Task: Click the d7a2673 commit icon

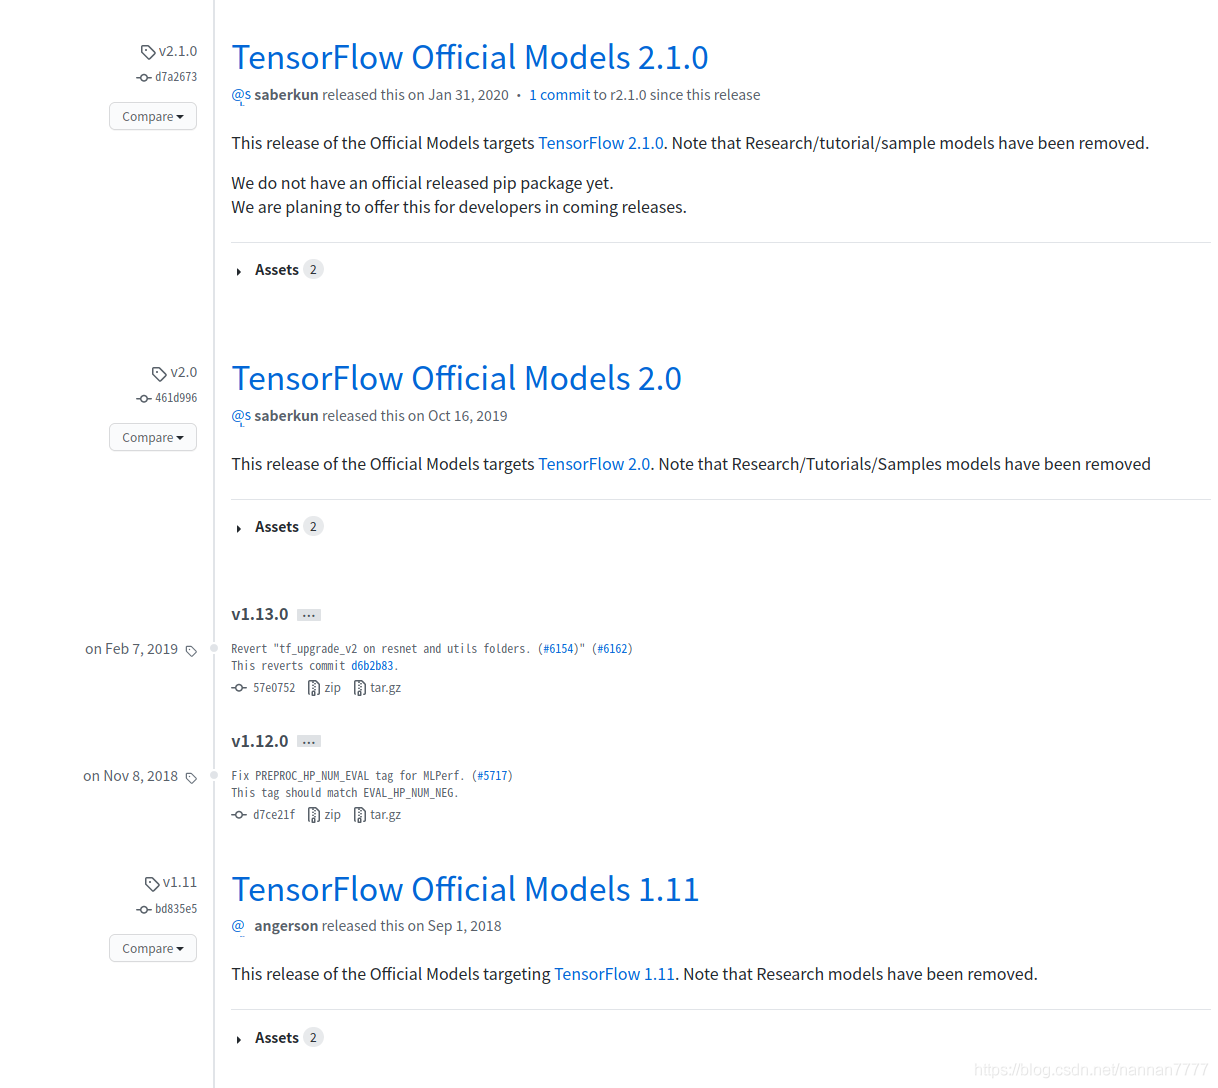Action: coord(144,78)
